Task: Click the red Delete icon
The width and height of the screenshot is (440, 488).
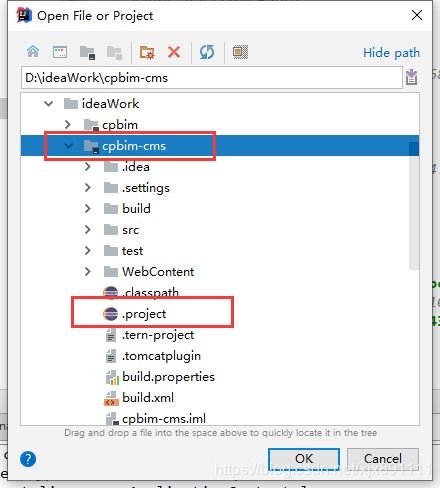Action: coord(174,52)
